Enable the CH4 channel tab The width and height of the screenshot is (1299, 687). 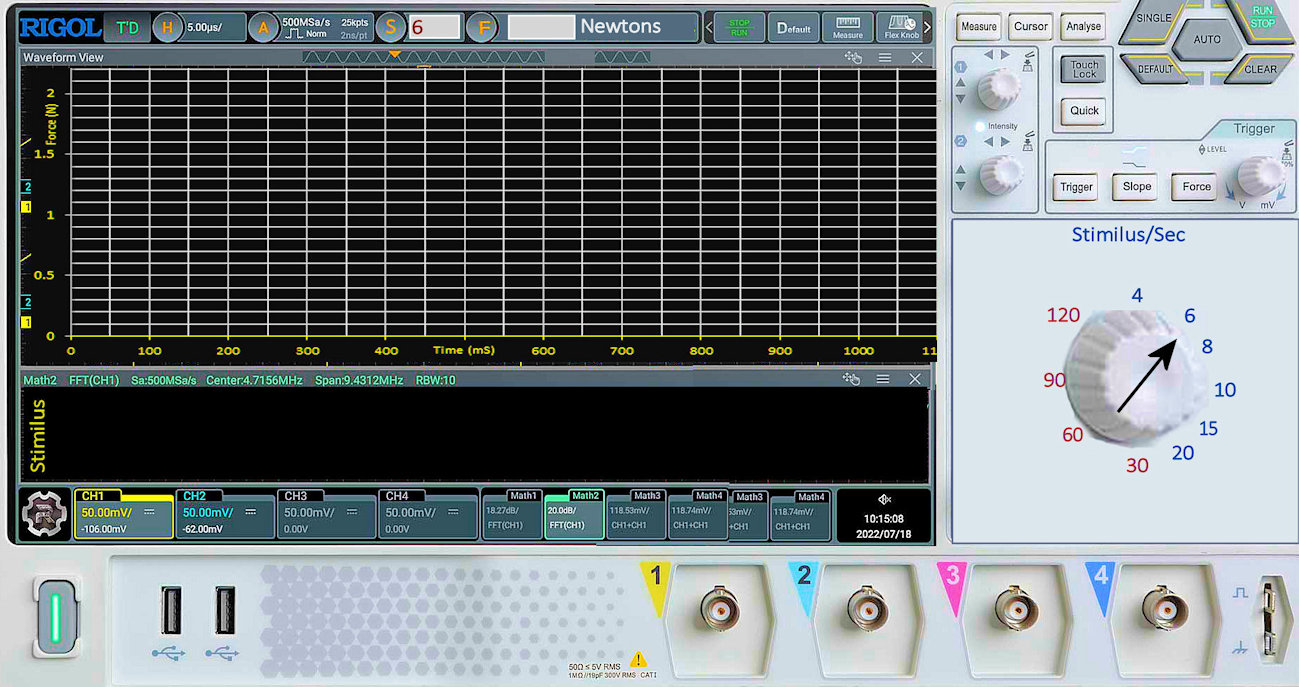428,514
